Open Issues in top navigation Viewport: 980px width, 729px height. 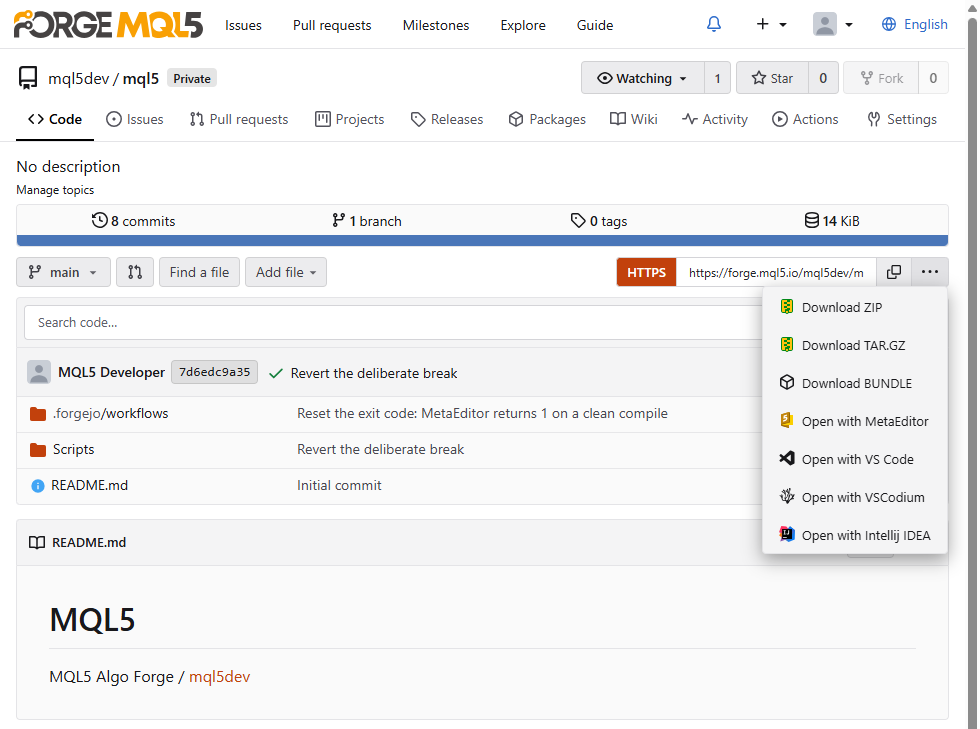[x=243, y=25]
